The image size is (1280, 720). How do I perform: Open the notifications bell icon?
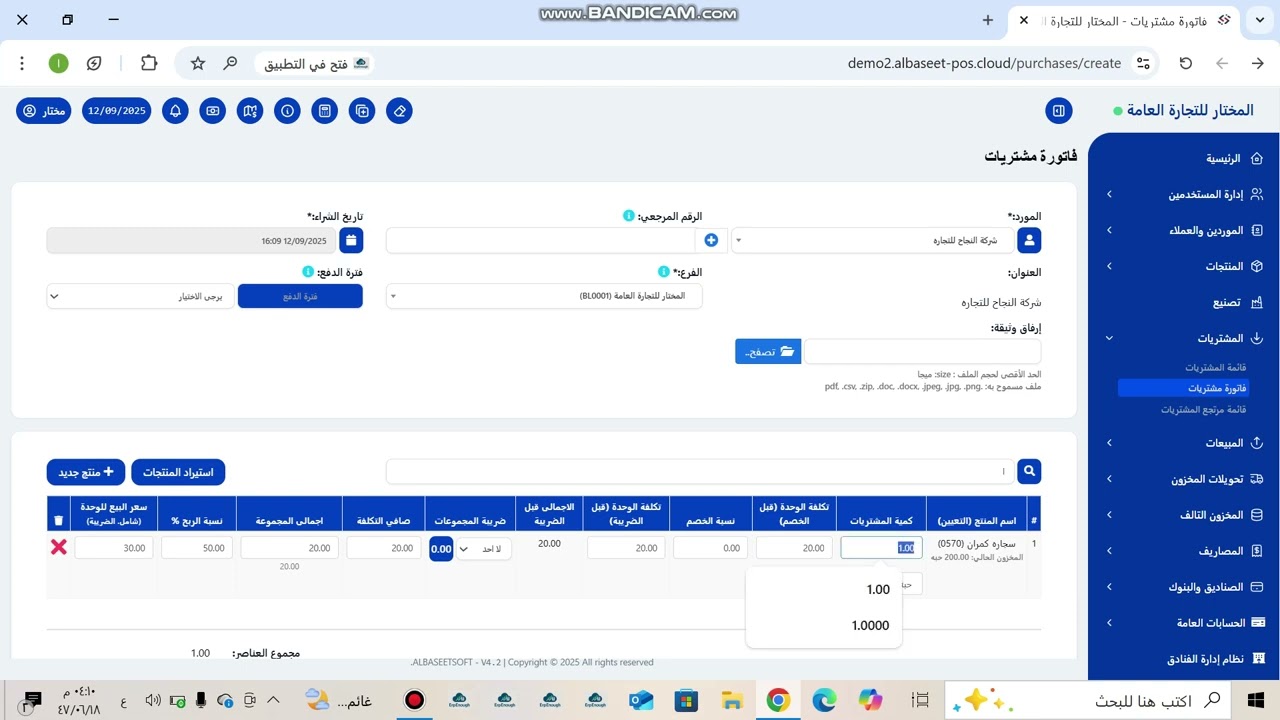[x=175, y=111]
